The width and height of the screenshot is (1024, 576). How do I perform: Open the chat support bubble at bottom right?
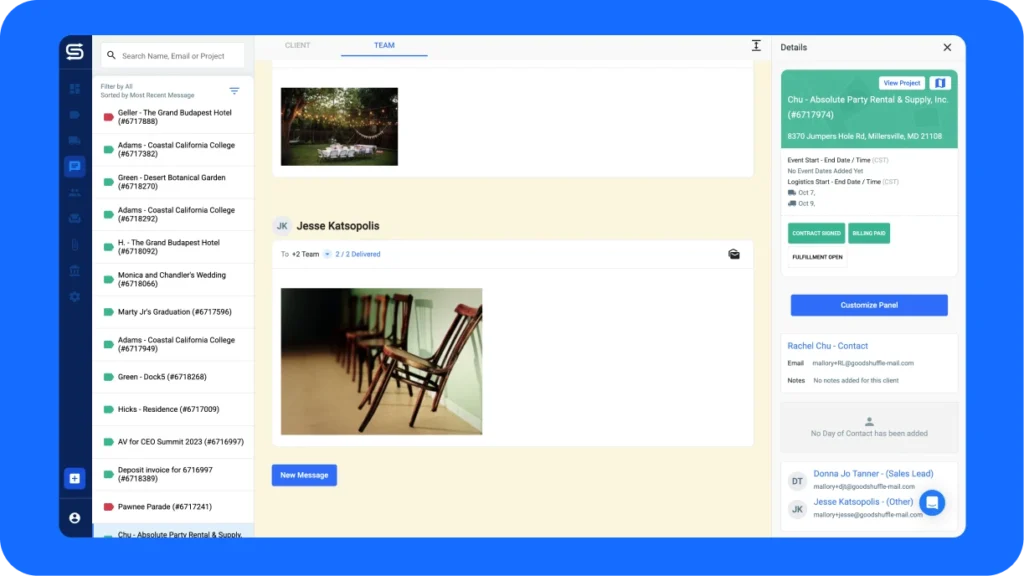coord(932,503)
